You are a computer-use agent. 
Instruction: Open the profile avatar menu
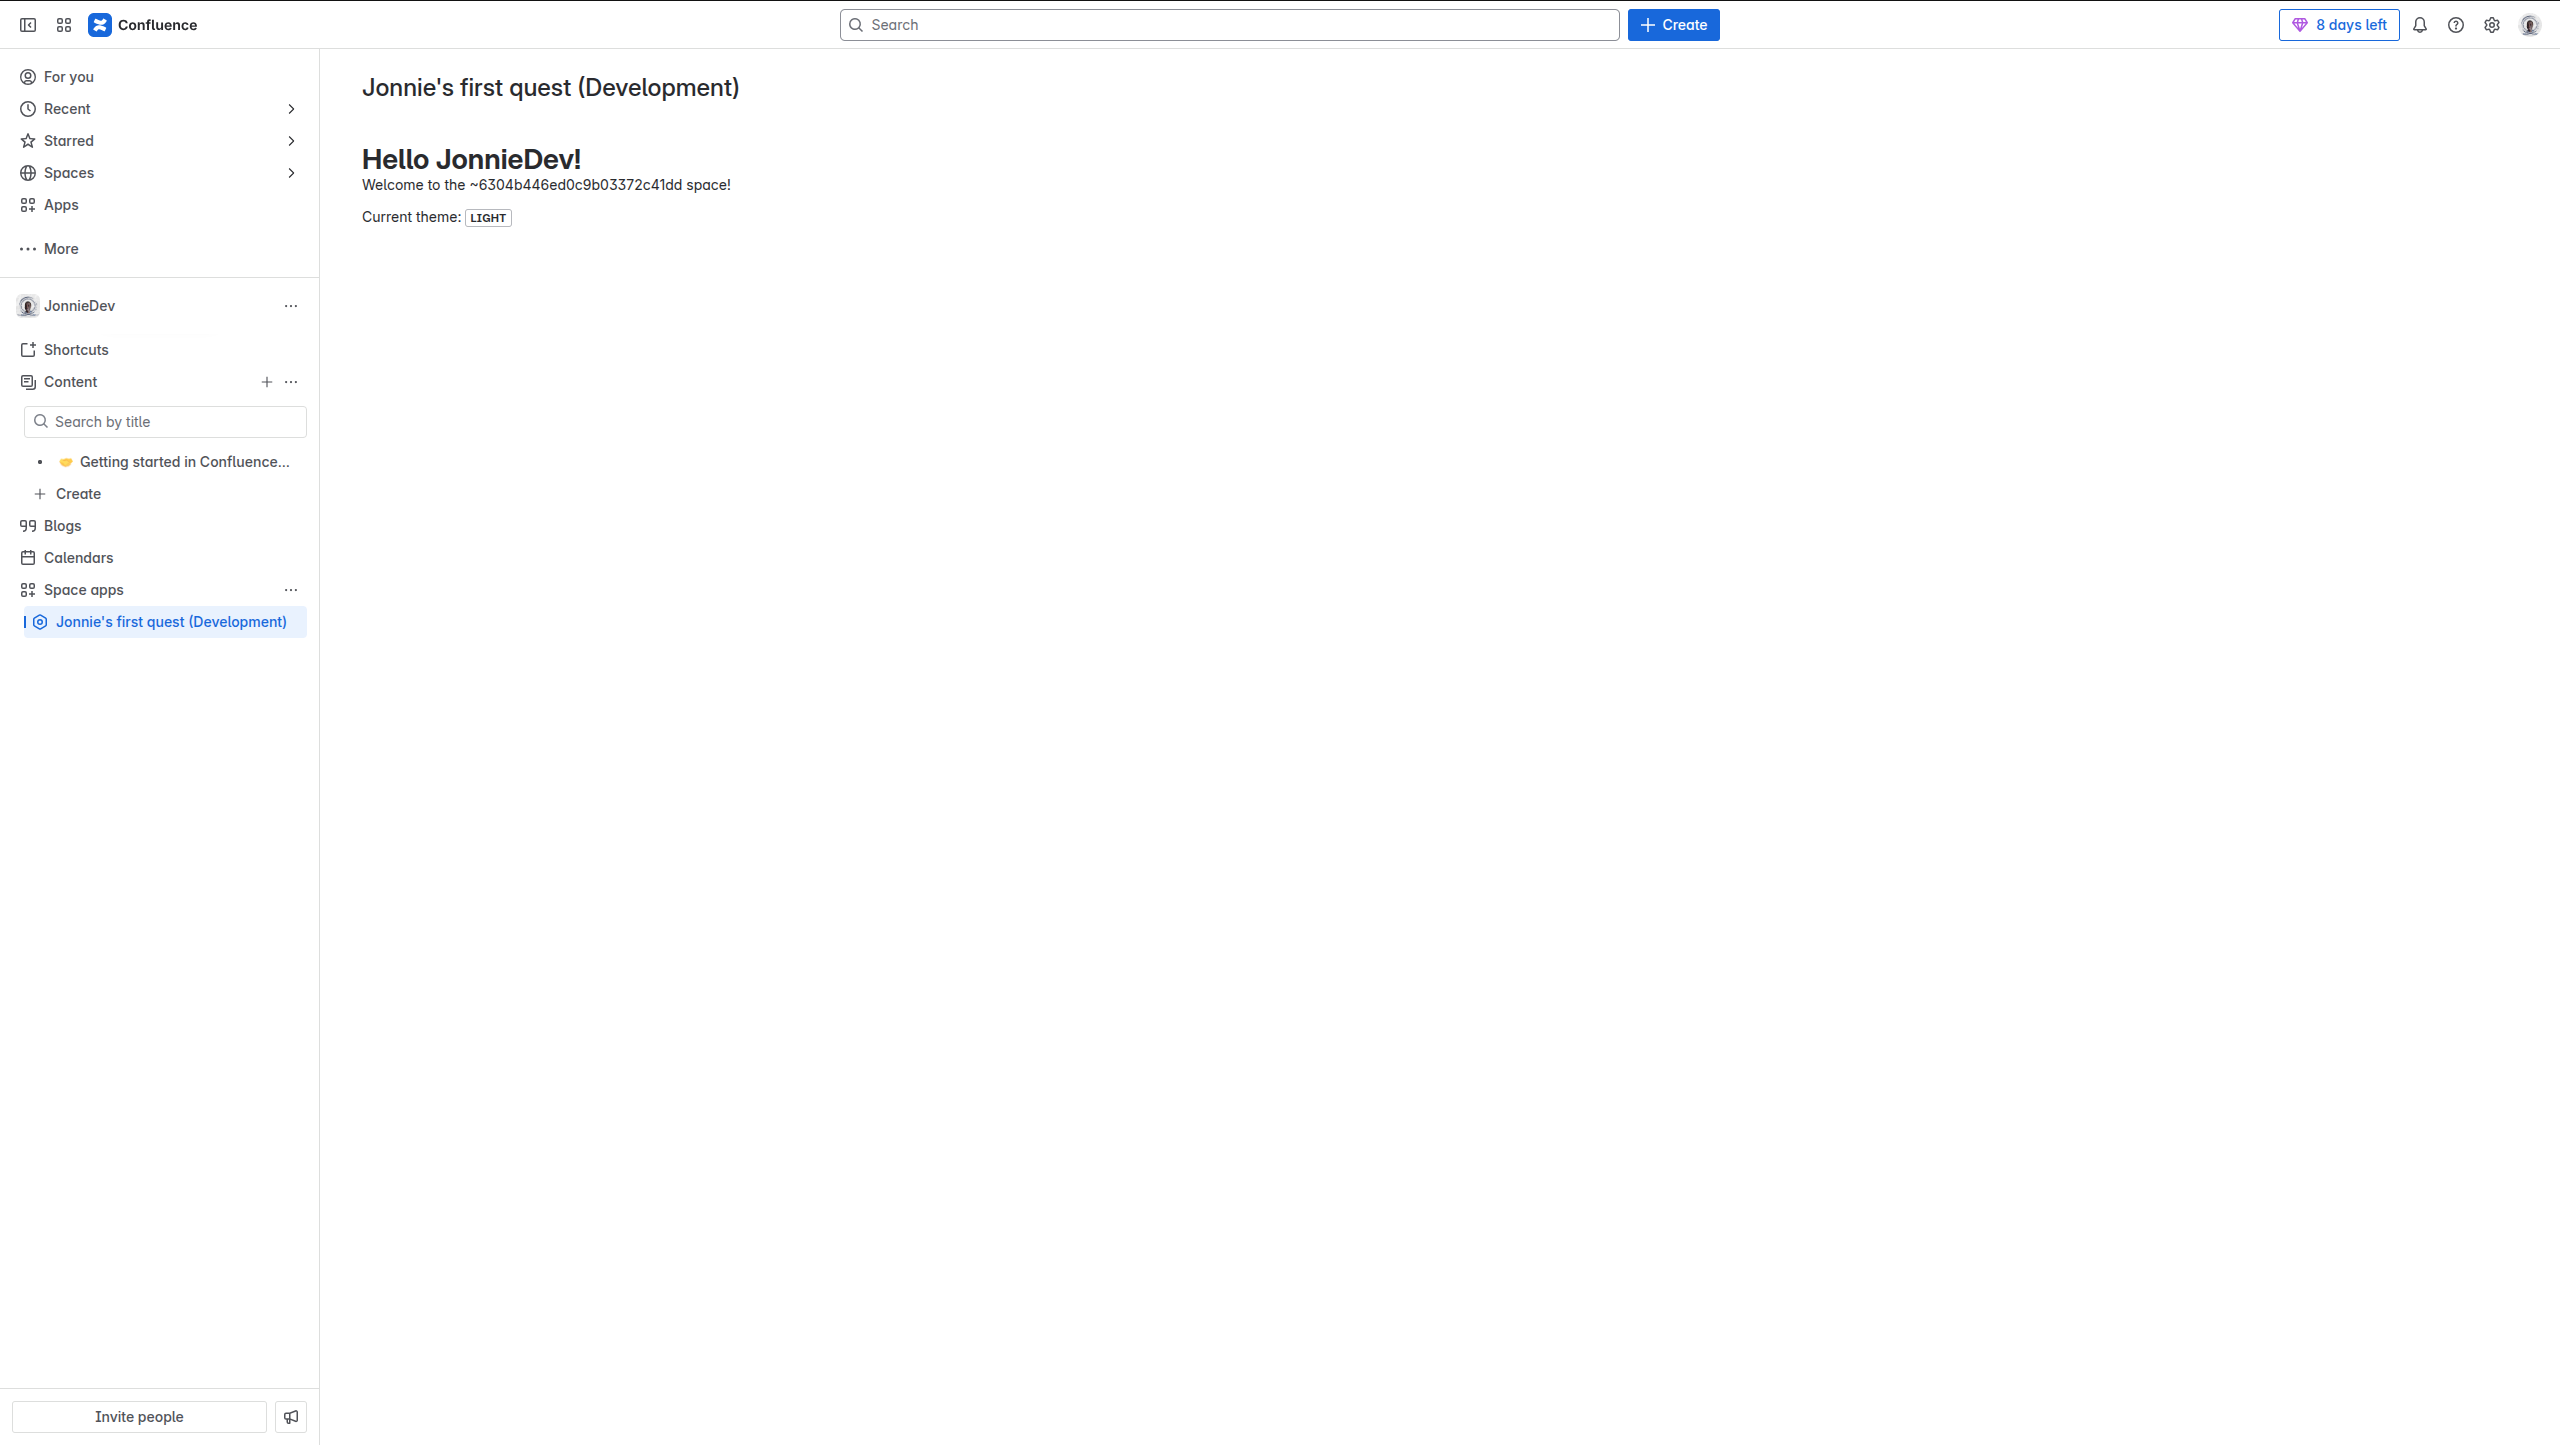point(2530,25)
